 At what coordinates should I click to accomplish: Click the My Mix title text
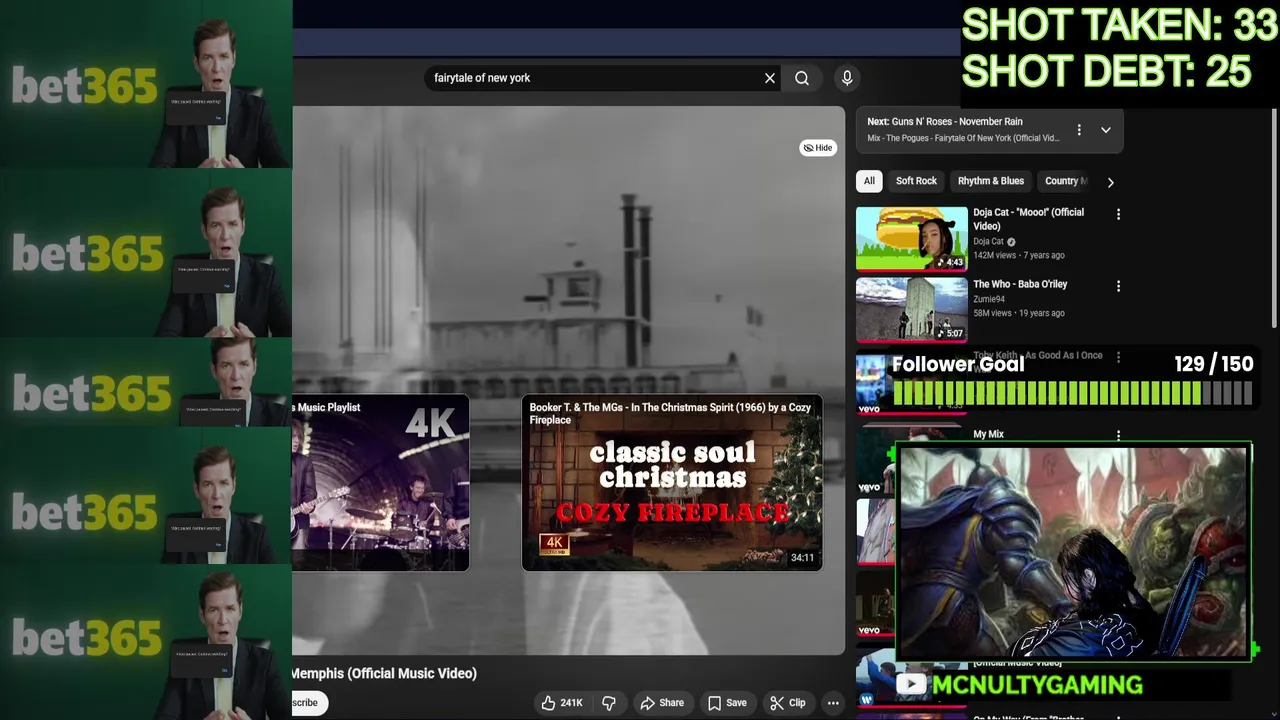[988, 434]
